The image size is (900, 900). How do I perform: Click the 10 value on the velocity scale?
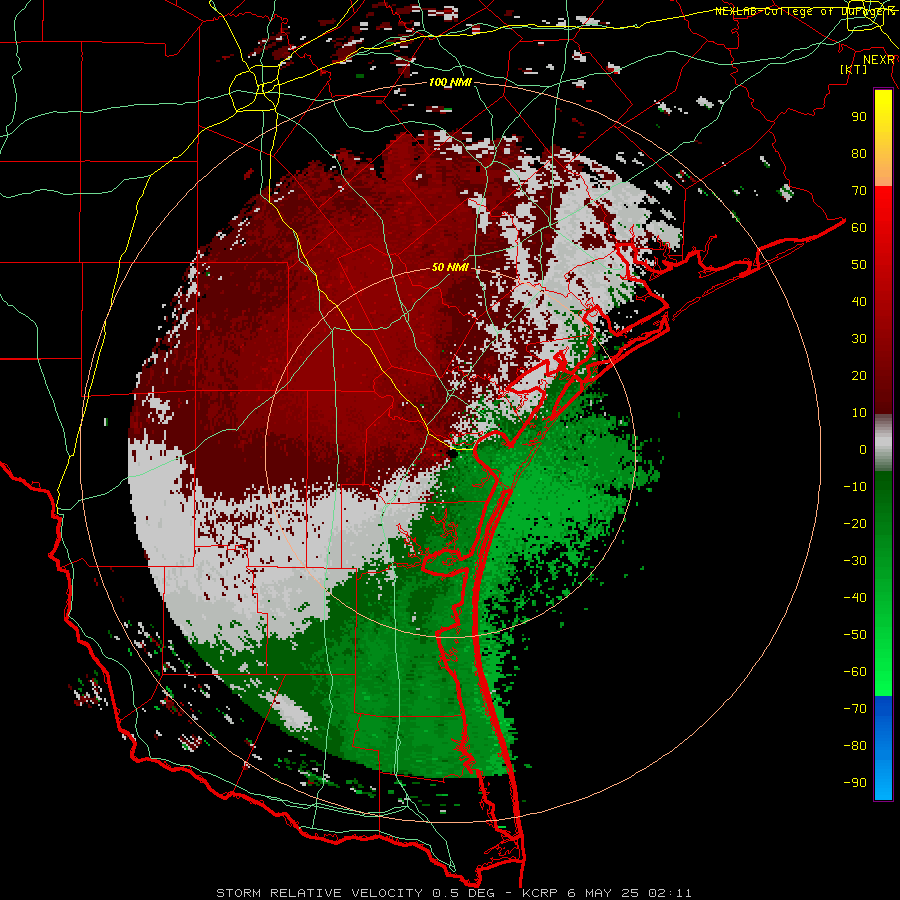(x=859, y=413)
